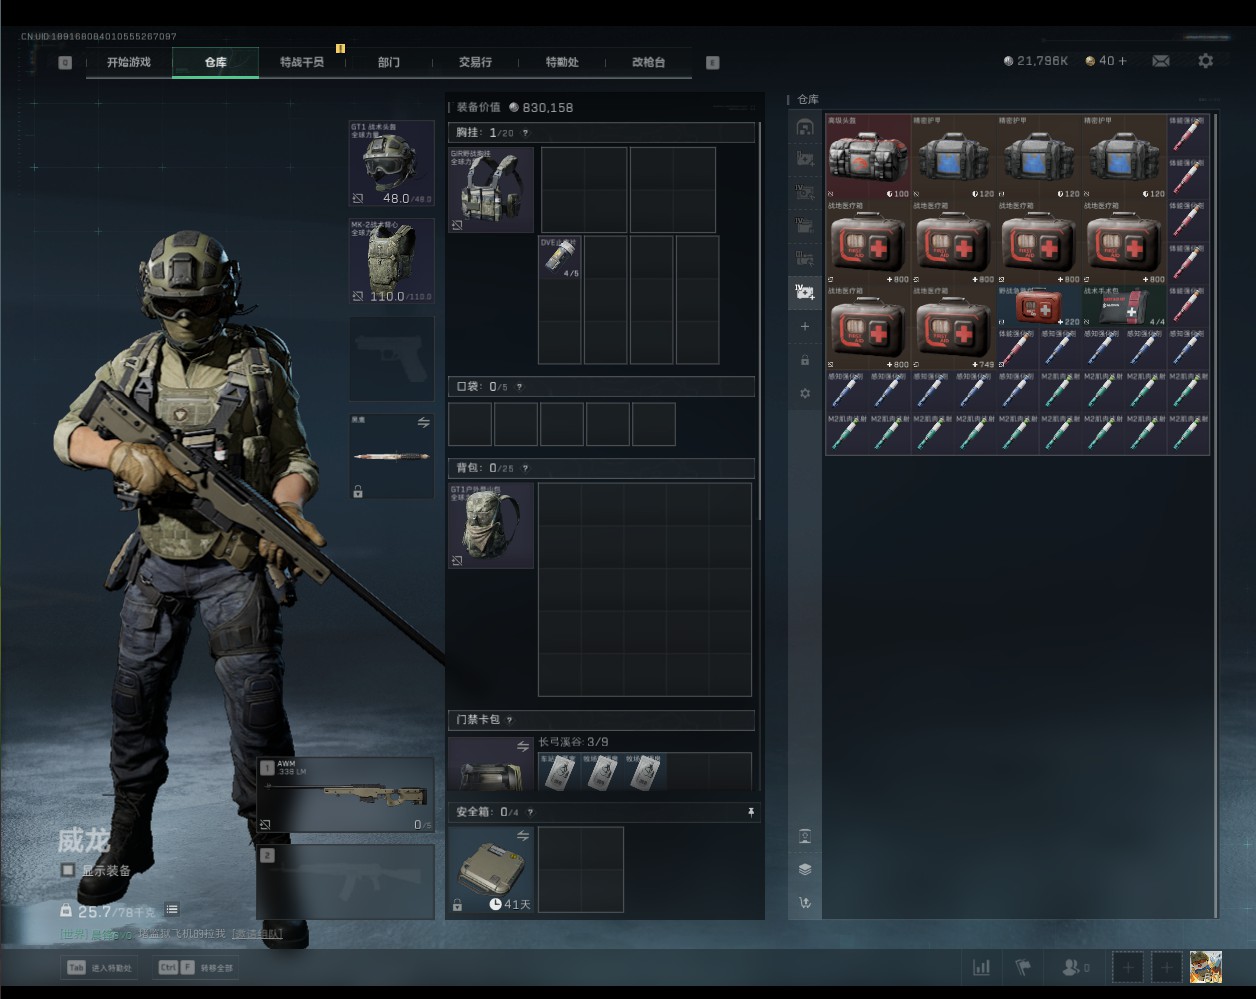Click the plus next to the 40 currency
1256x999 pixels.
[x=1122, y=61]
